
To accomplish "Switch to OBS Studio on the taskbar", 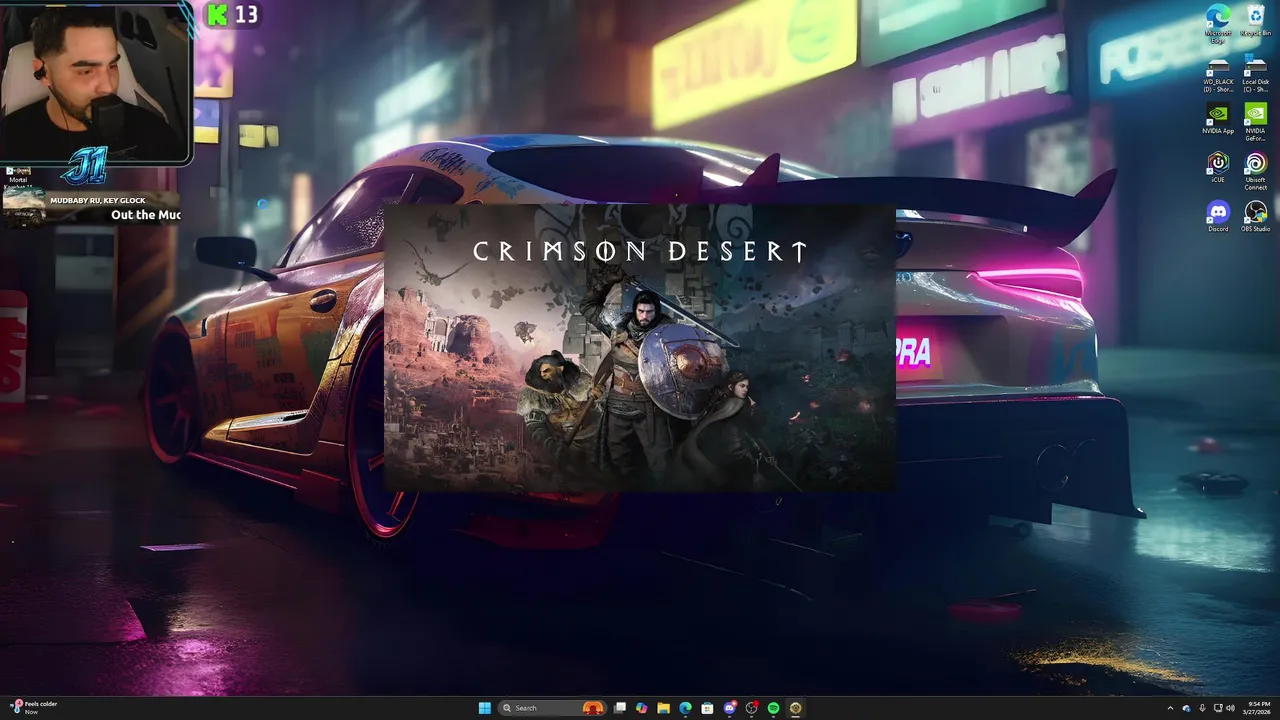I will pyautogui.click(x=752, y=708).
